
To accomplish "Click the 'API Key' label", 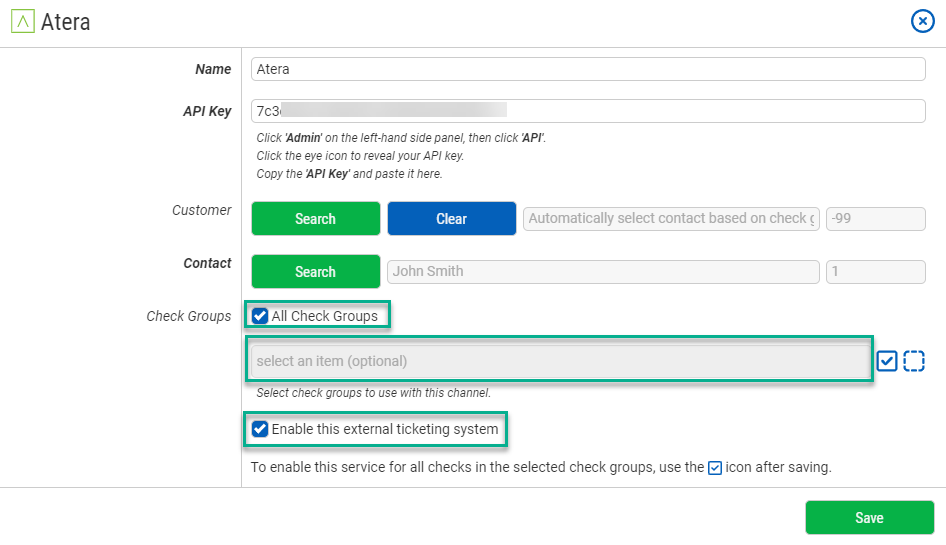I will pyautogui.click(x=208, y=111).
